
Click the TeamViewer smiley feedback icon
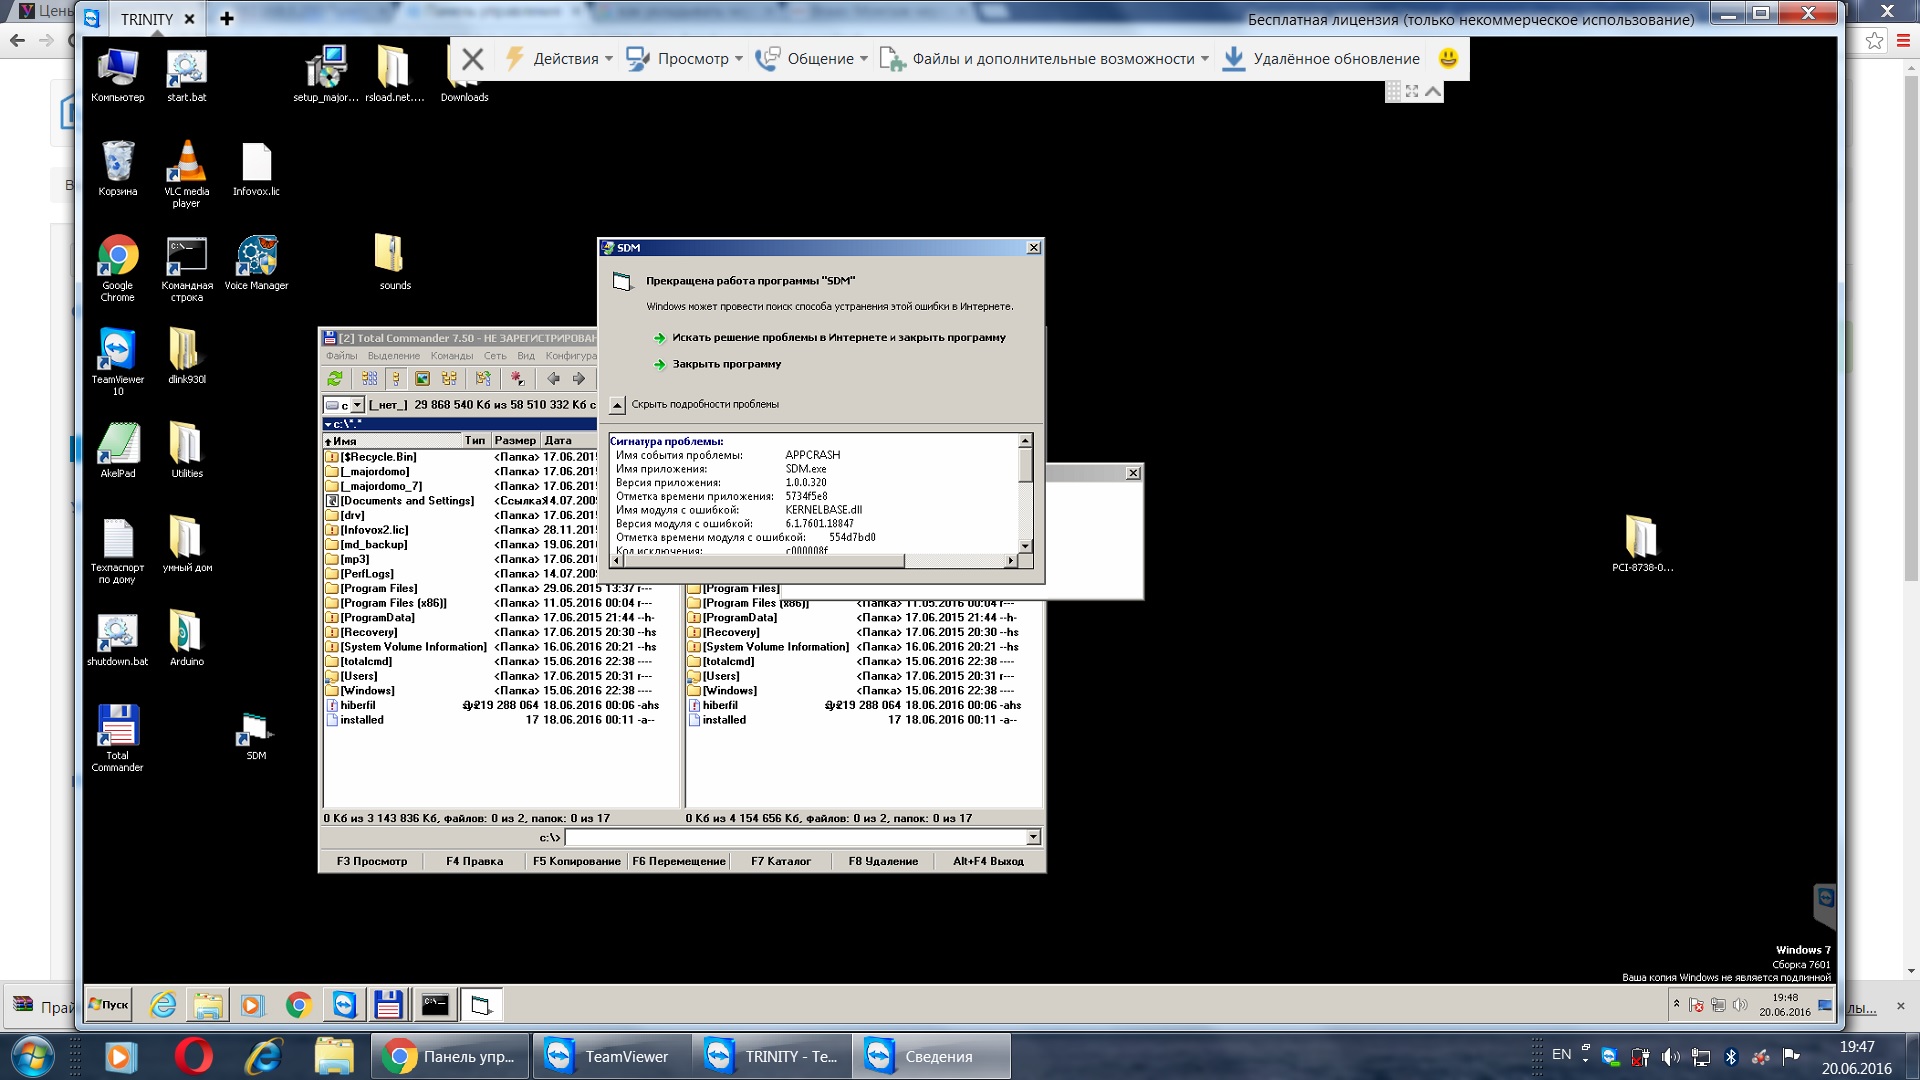(1447, 59)
